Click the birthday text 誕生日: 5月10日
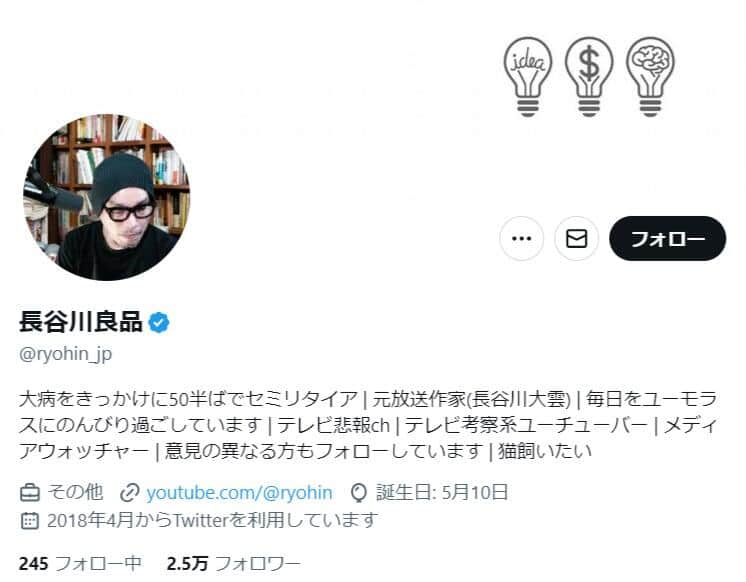The width and height of the screenshot is (746, 582). [x=442, y=493]
